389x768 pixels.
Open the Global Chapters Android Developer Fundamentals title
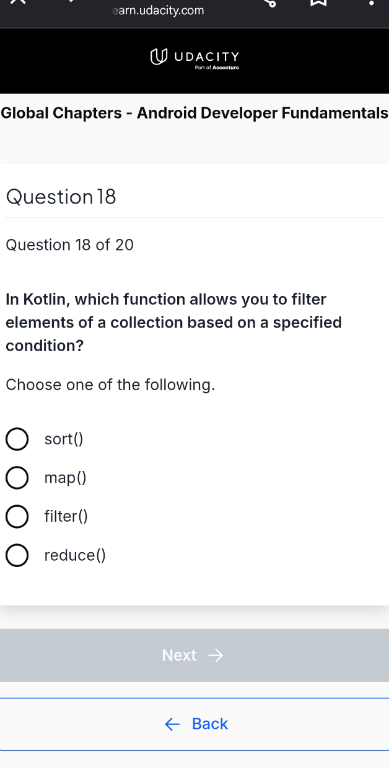point(194,113)
